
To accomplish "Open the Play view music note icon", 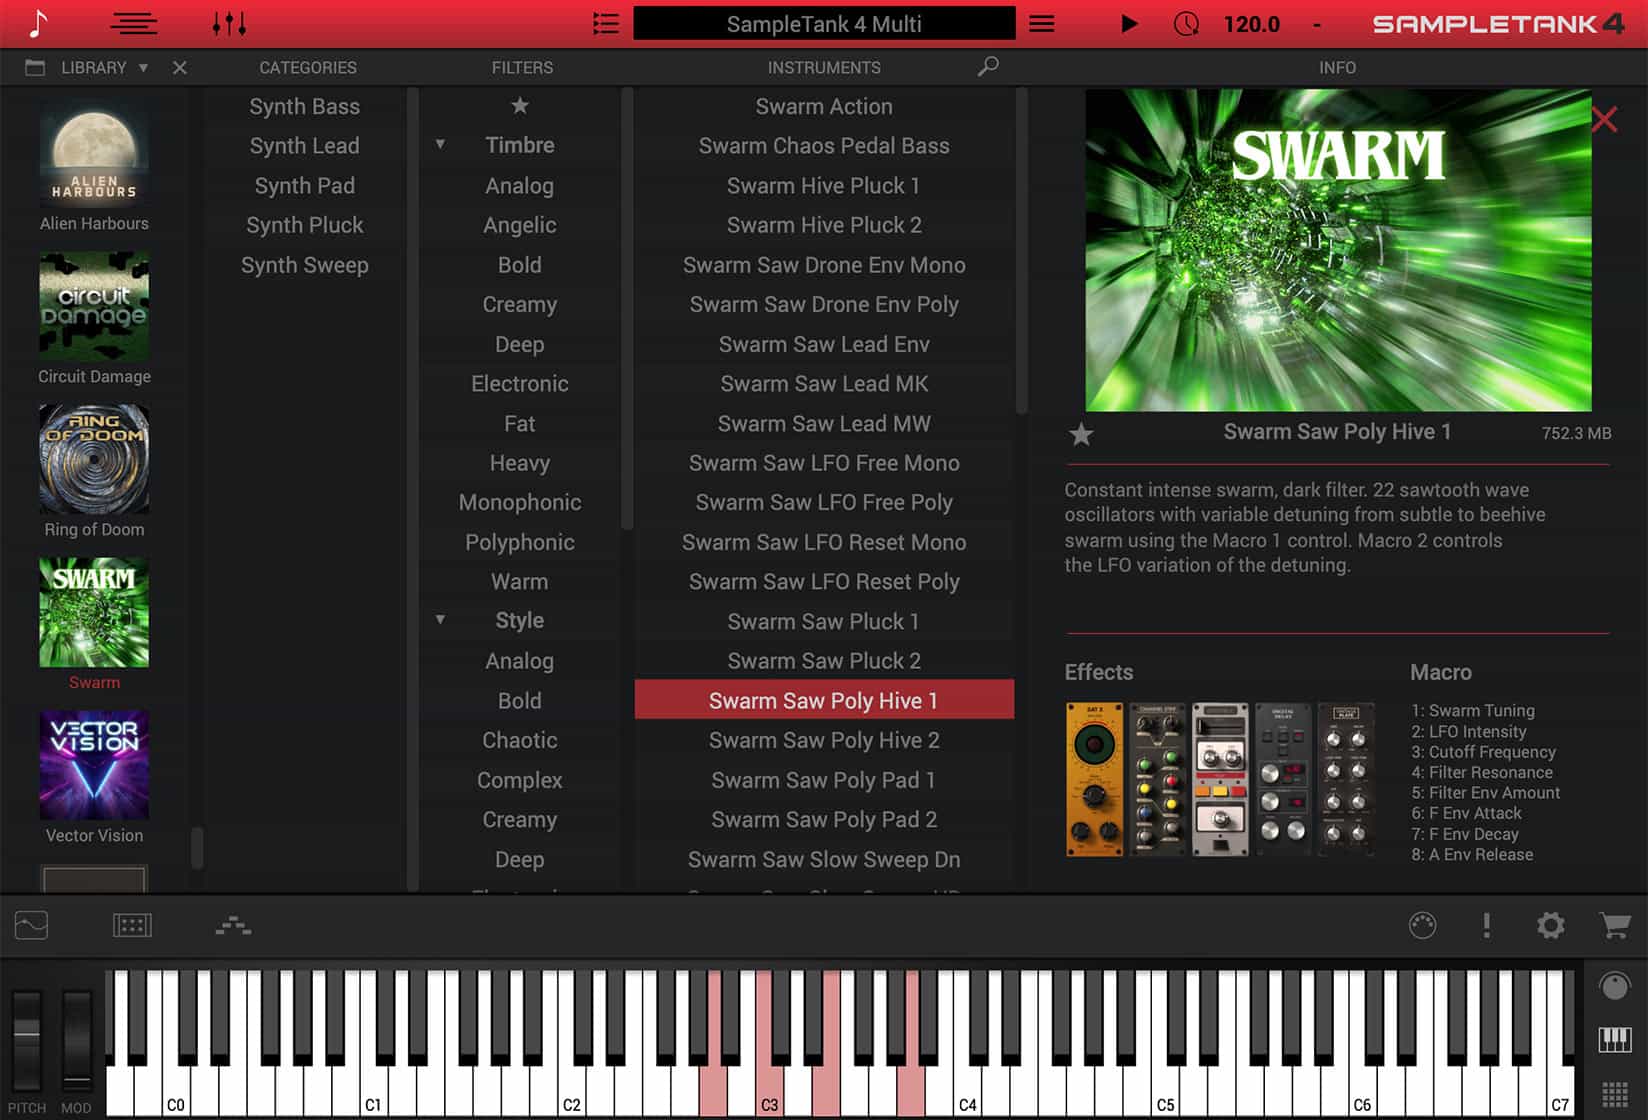I will (38, 23).
